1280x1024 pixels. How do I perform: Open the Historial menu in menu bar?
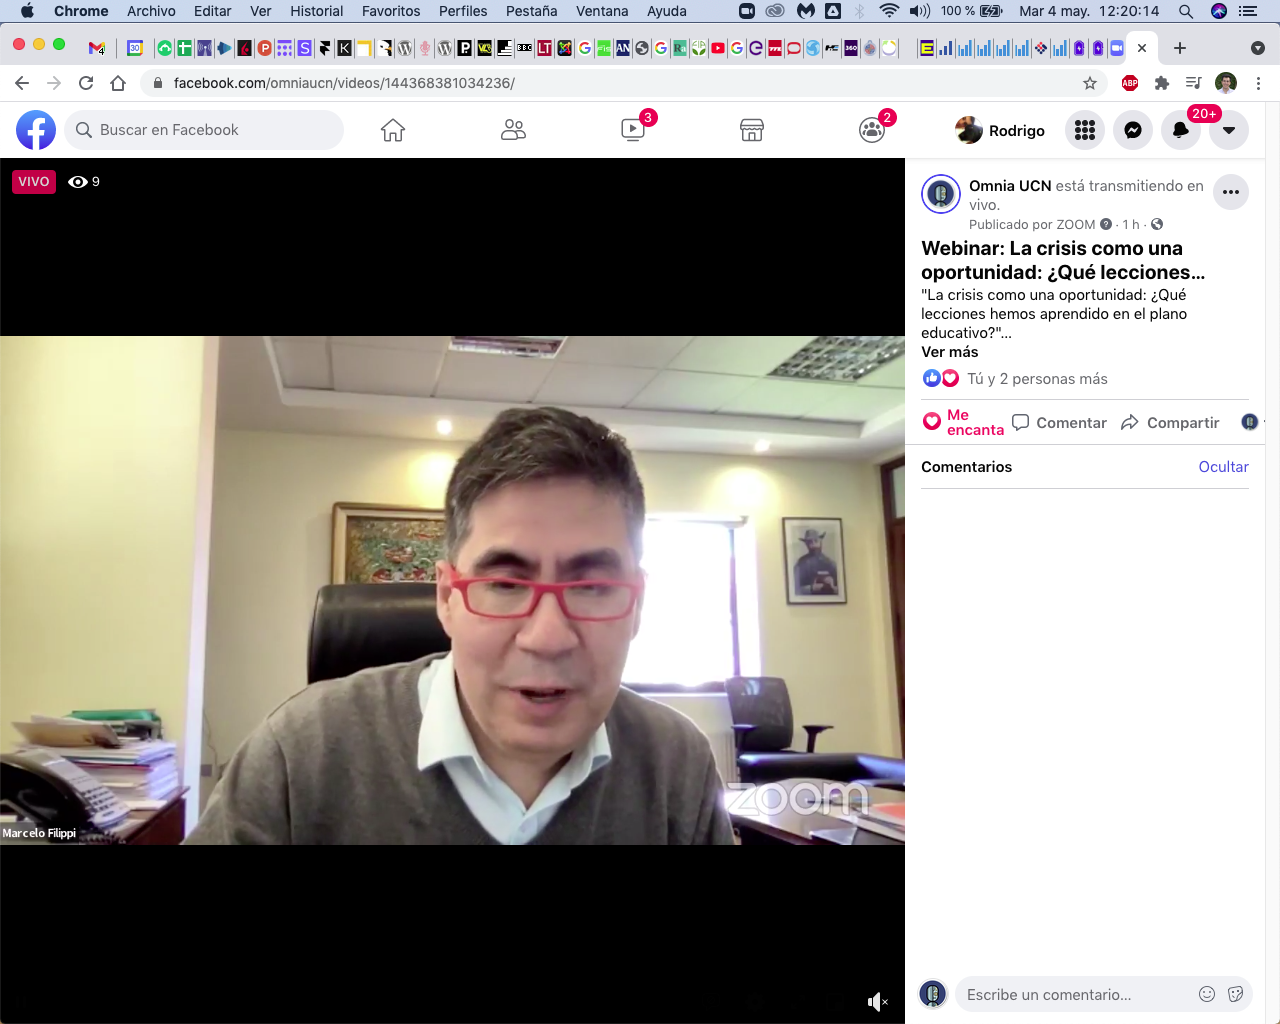point(316,11)
